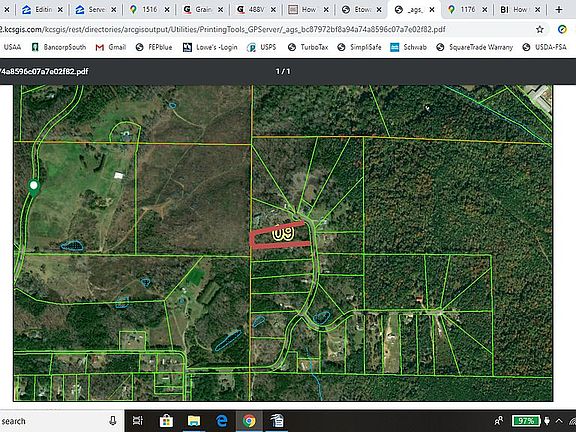Open the USAA bookmark
Viewport: 576px width, 432px height.
(x=12, y=47)
